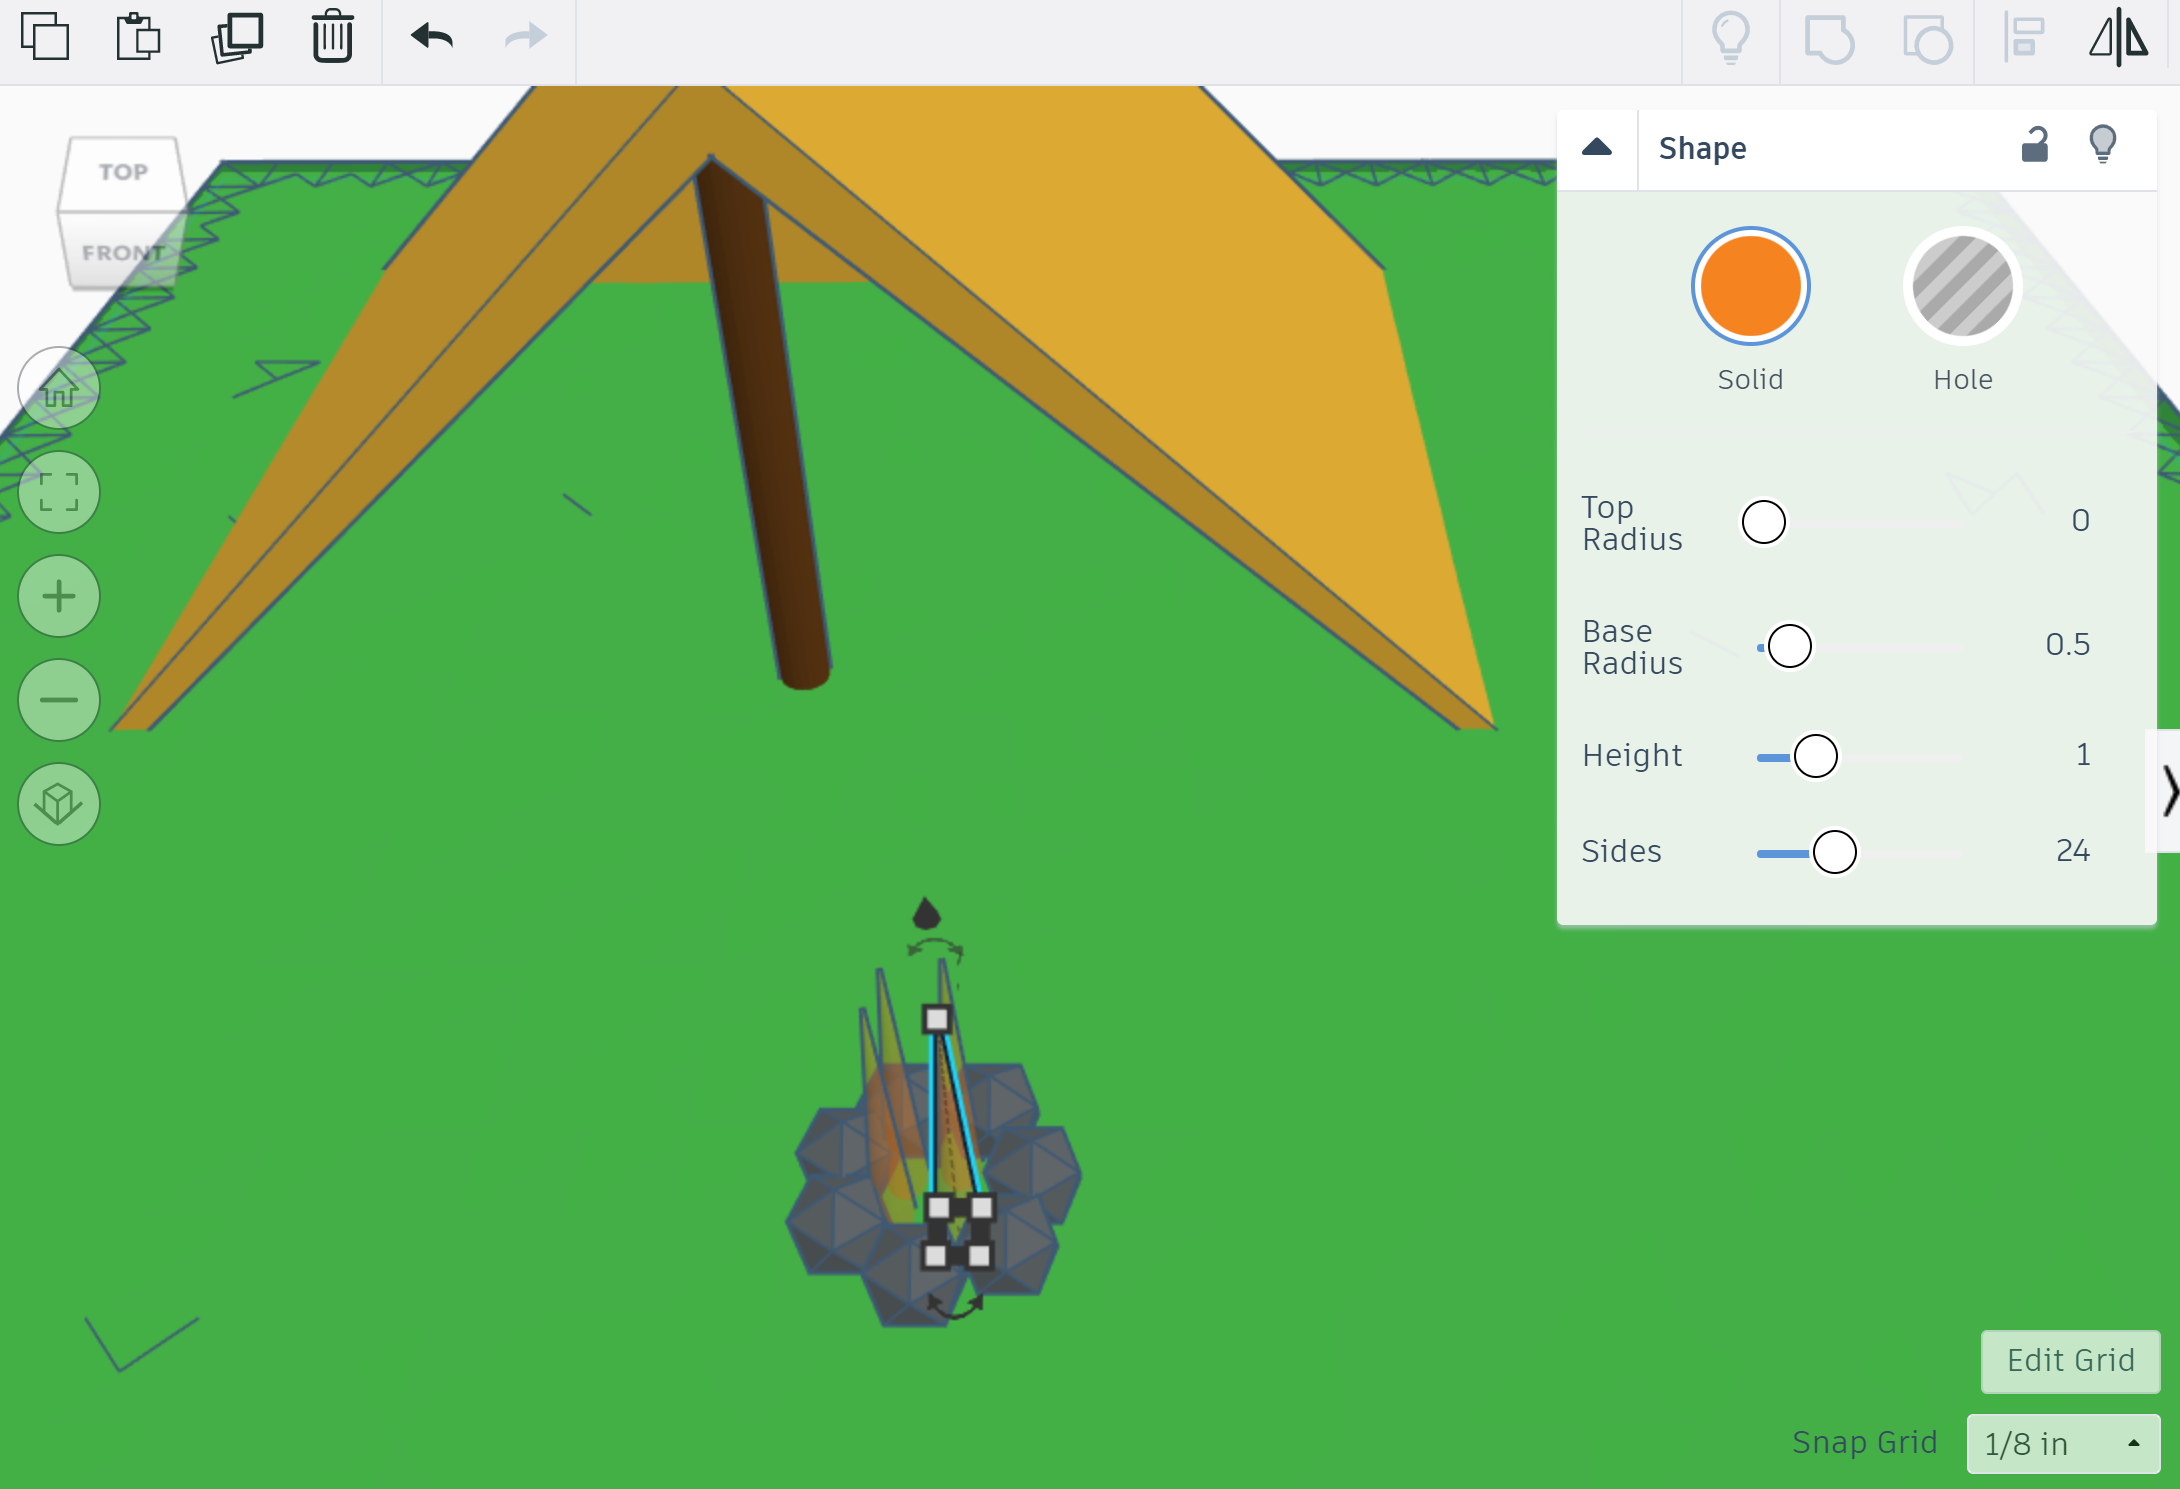Click the home view icon
This screenshot has width=2180, height=1489.
point(58,388)
